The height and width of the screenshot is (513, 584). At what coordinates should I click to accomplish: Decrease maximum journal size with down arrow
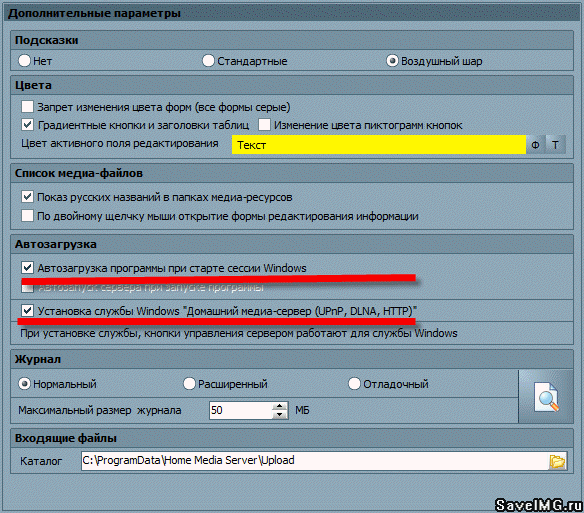tap(279, 415)
